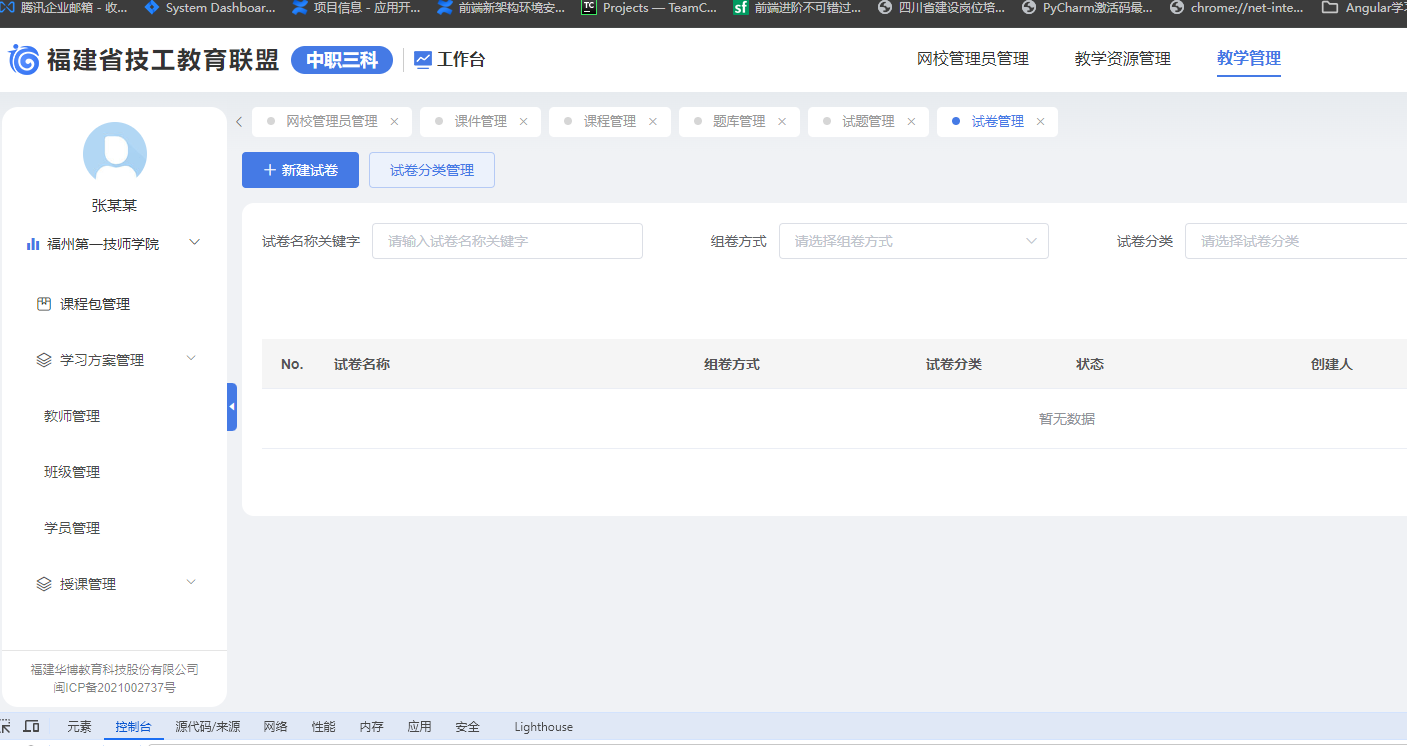1407x746 pixels.
Task: Open the 组卷方式 dropdown
Action: tap(913, 241)
